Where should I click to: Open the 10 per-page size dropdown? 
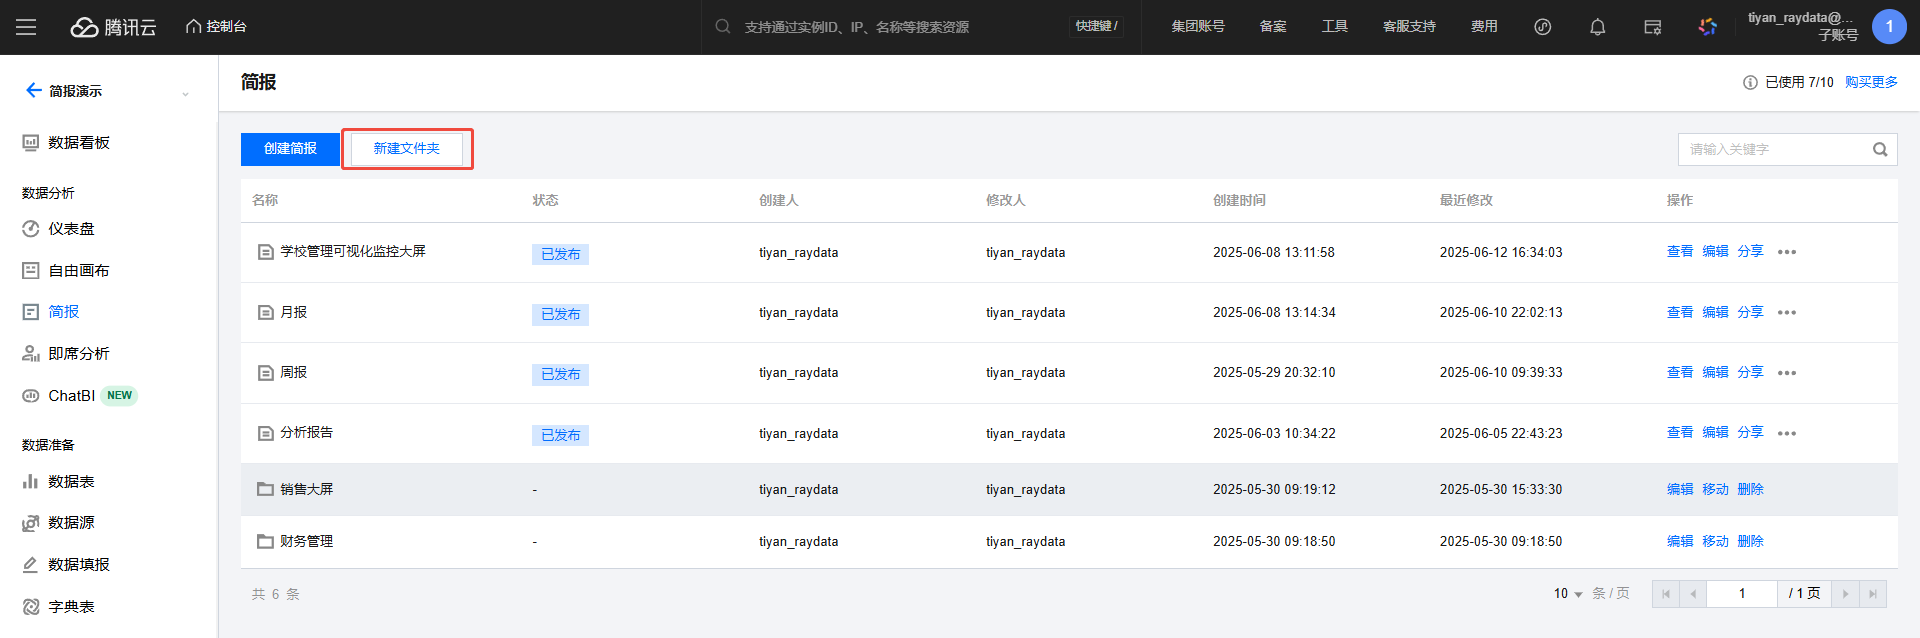tap(1567, 594)
